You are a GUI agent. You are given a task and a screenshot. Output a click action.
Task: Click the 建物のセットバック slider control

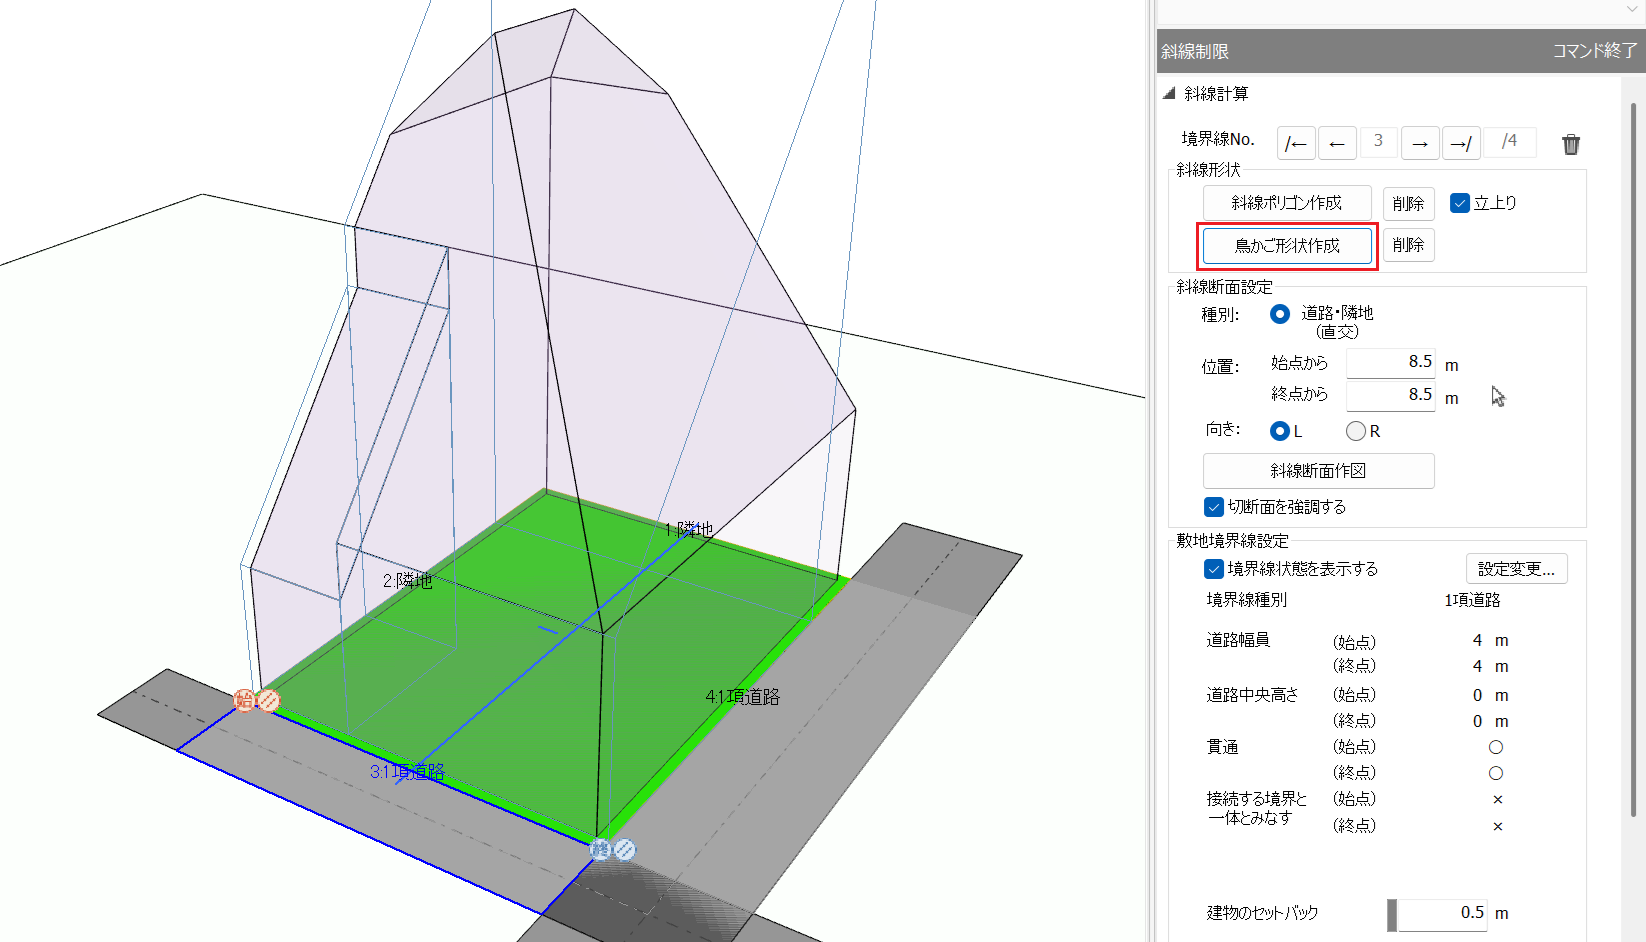pos(1393,914)
